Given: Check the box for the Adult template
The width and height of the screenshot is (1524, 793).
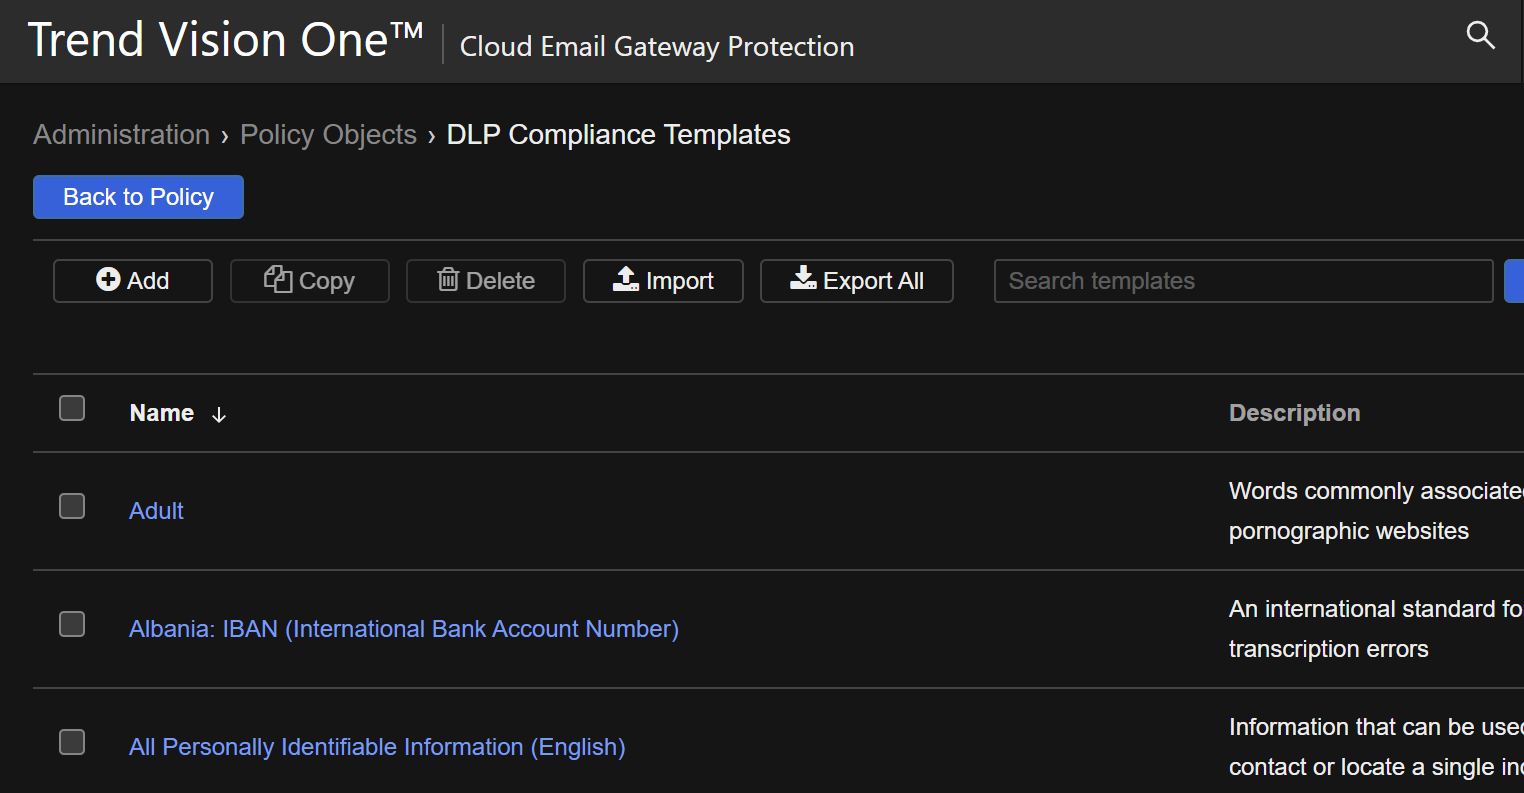Looking at the screenshot, I should pyautogui.click(x=72, y=506).
